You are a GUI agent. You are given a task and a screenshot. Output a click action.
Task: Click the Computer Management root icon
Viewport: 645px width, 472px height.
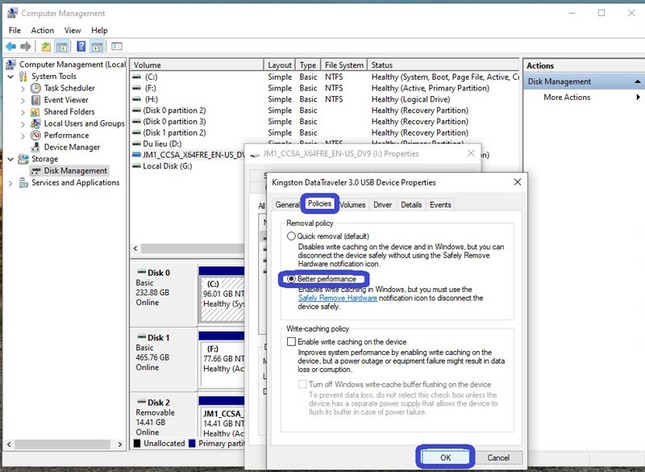pyautogui.click(x=11, y=65)
